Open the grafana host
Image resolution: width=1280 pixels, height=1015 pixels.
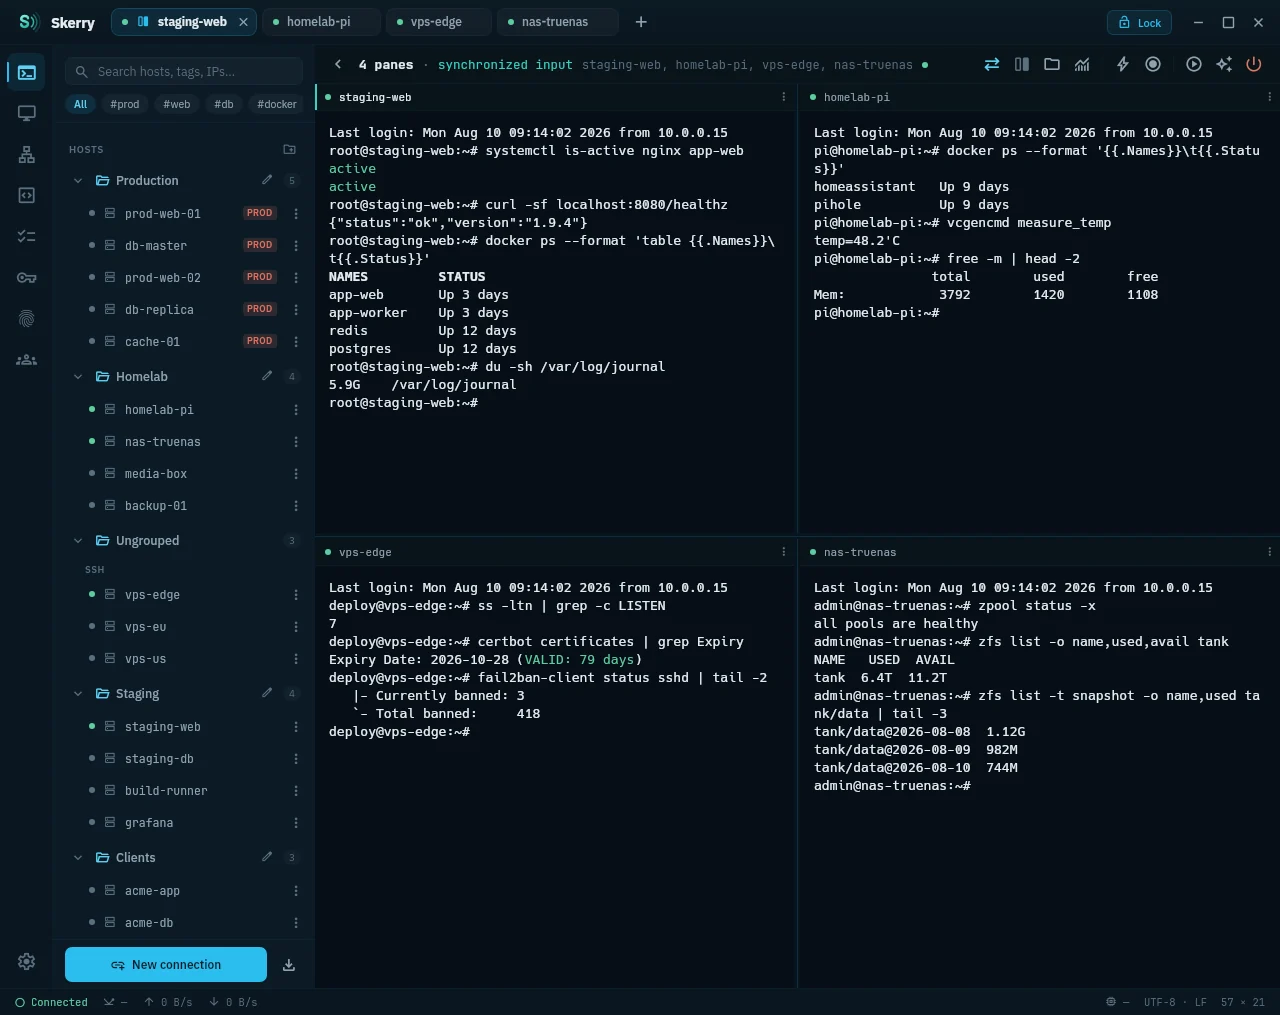coord(184,822)
